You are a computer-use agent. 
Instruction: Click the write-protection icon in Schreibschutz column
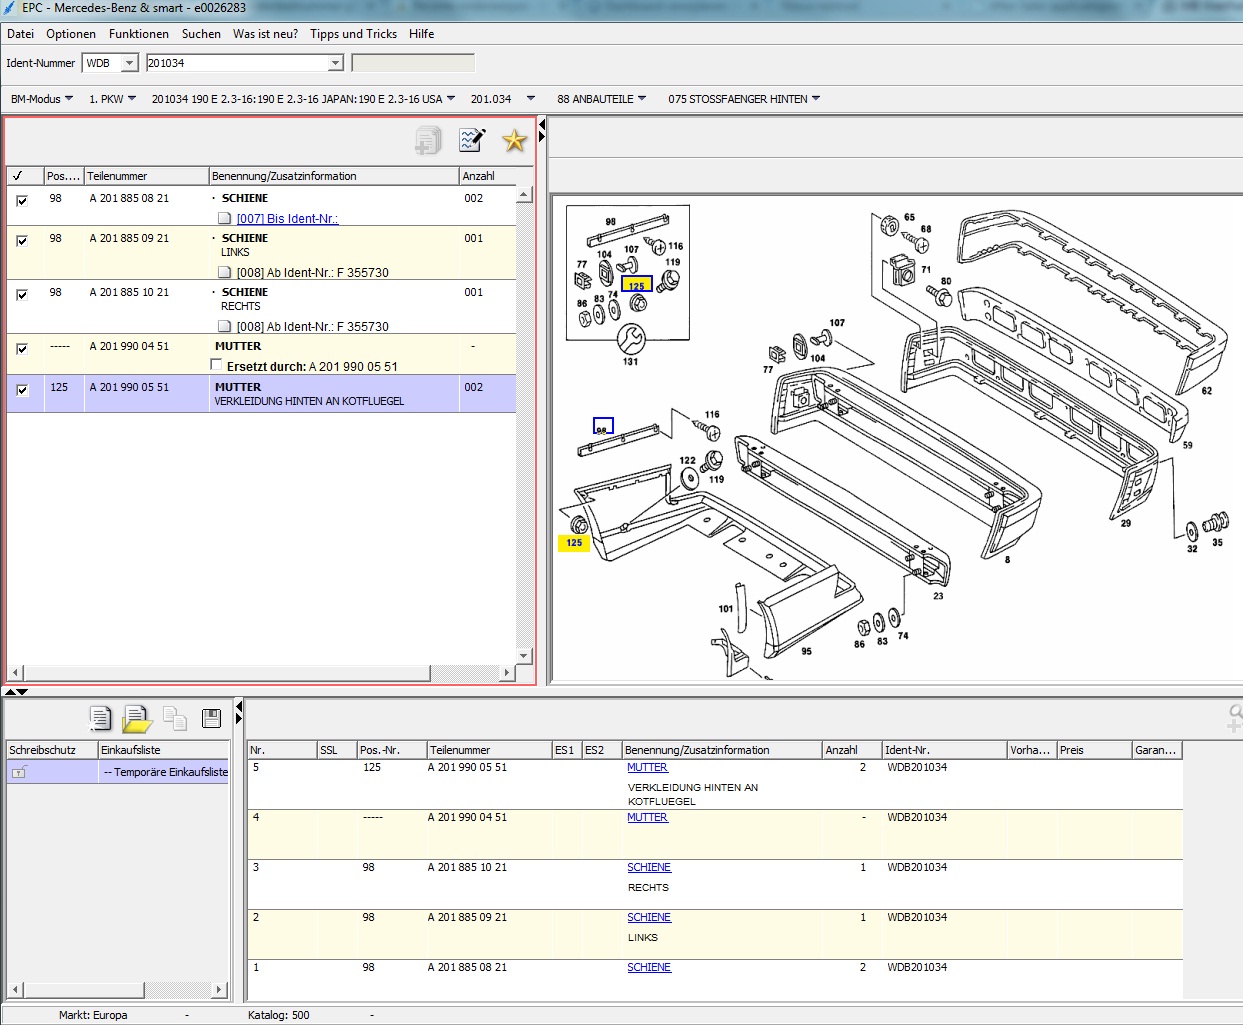[x=19, y=772]
